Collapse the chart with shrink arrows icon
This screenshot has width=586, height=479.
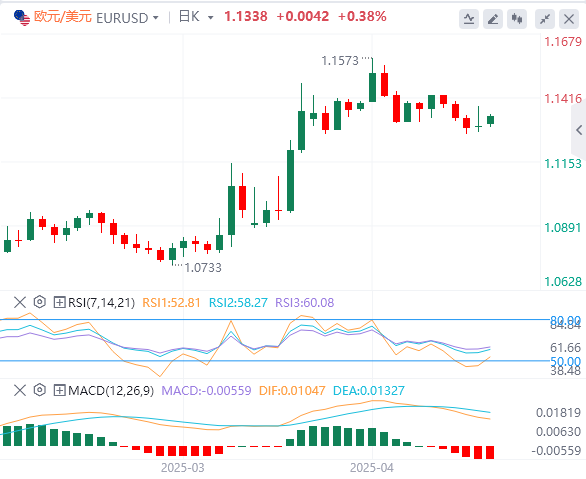click(545, 19)
